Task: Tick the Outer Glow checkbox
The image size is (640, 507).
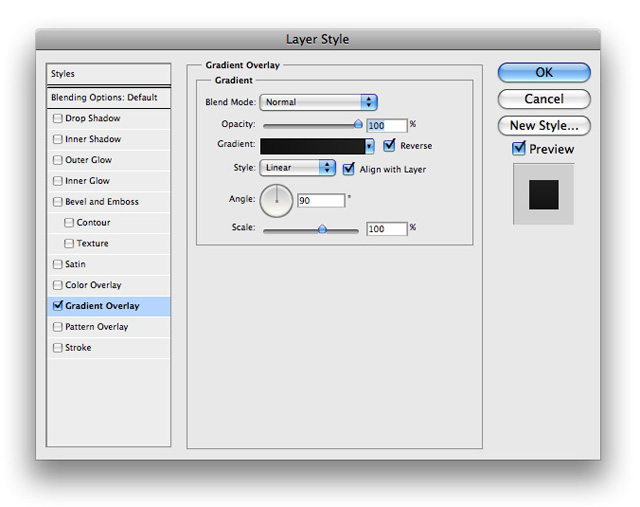Action: [58, 160]
